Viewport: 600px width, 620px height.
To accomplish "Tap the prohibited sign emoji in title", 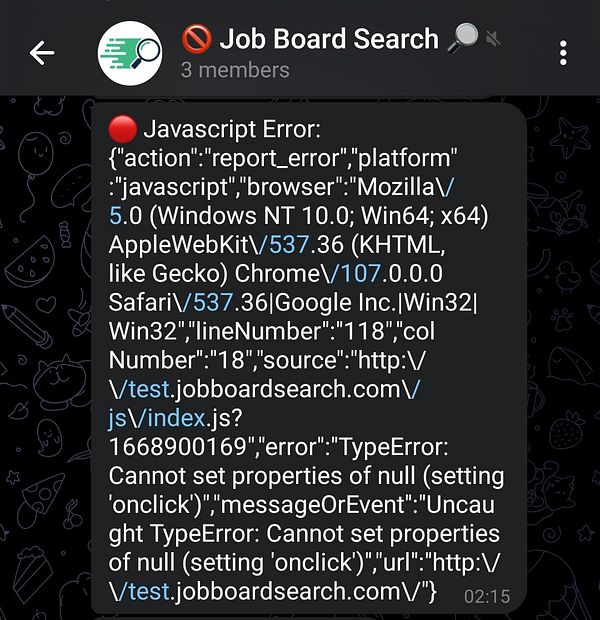I will (x=197, y=39).
